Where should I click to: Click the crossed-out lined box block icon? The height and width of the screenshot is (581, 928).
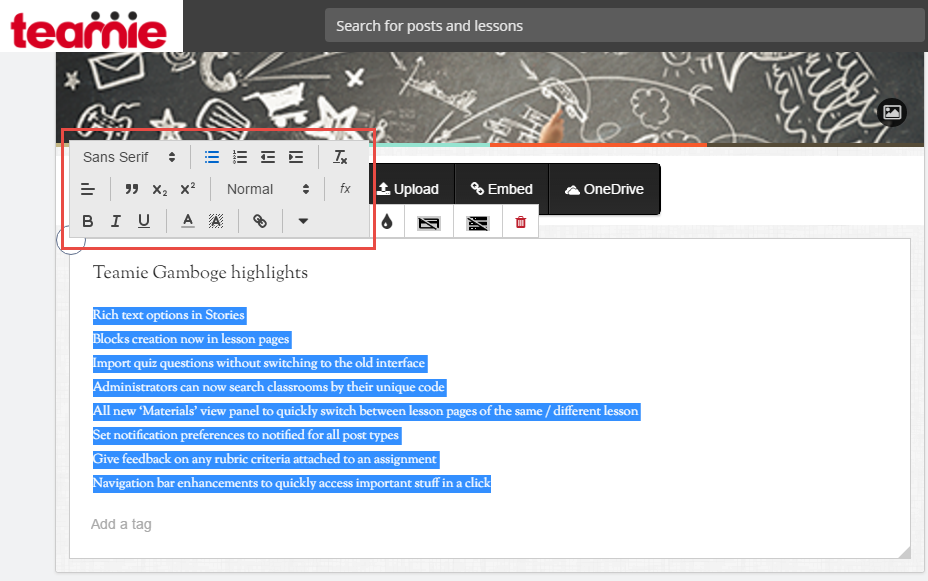point(478,222)
